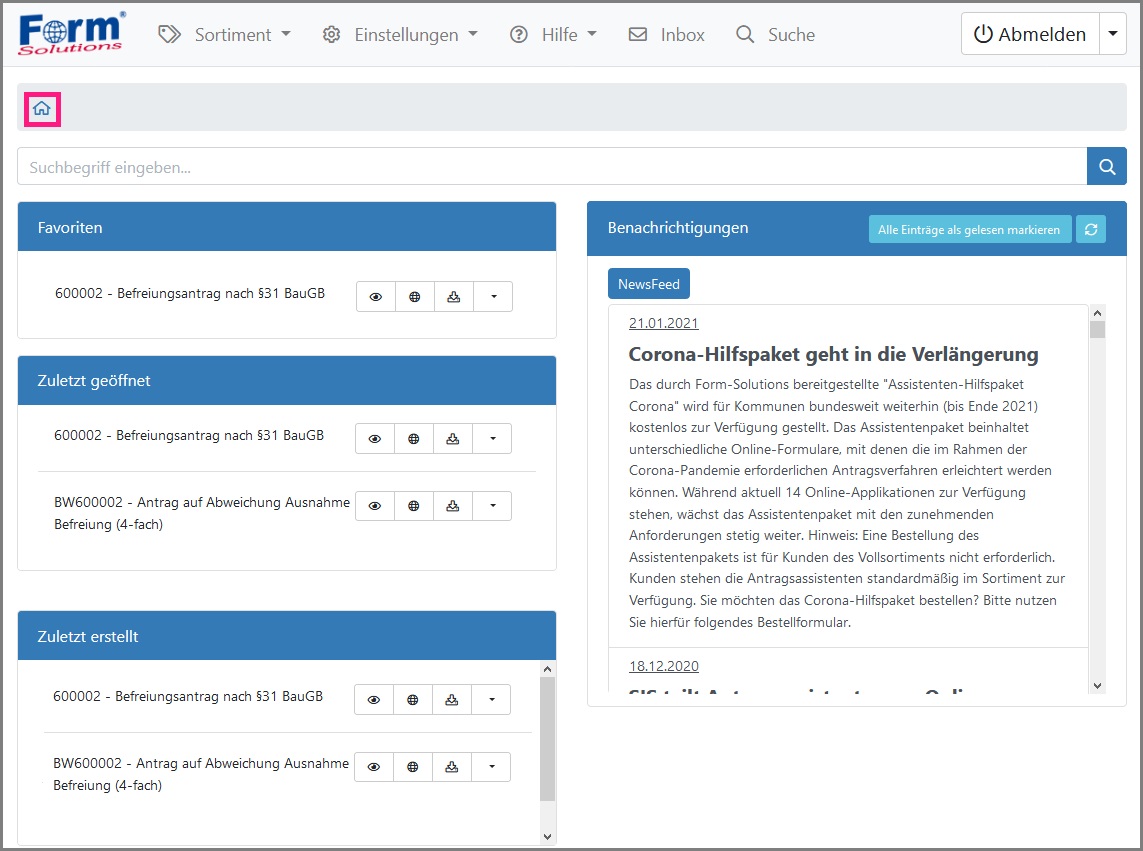Click the blue search magnifier button
Screen dimensions: 1143x851
click(x=1106, y=167)
